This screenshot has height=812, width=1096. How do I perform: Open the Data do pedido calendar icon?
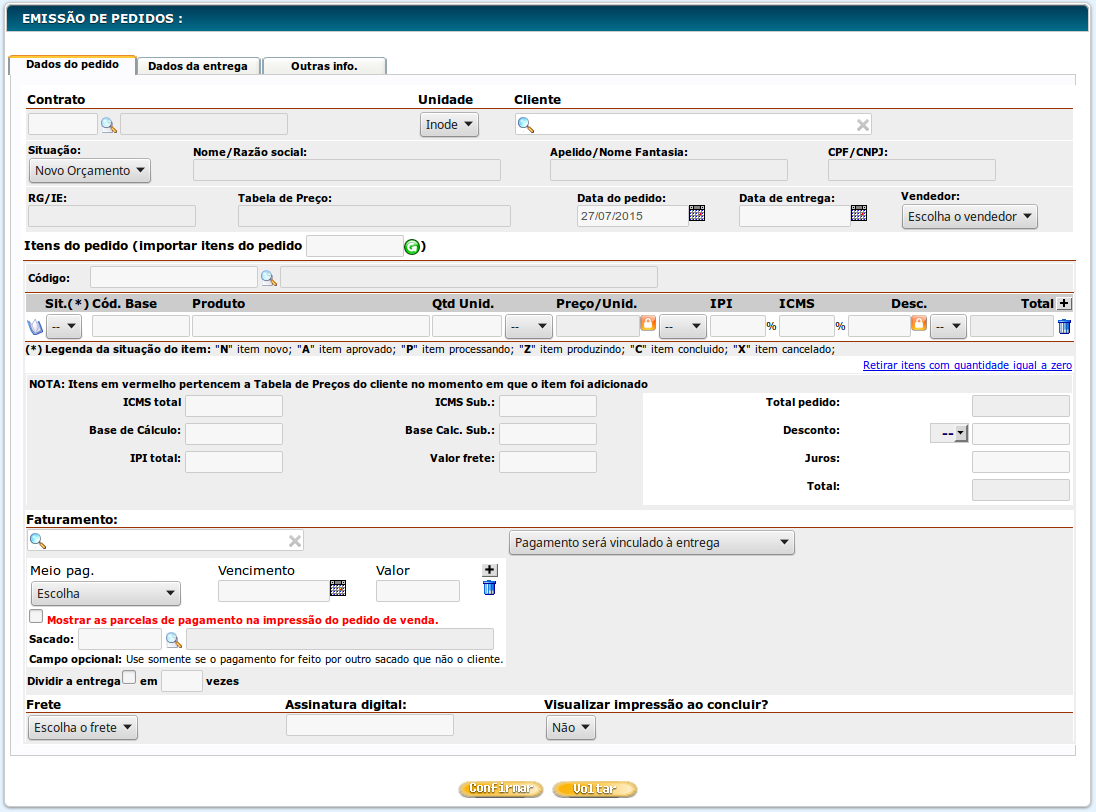697,213
